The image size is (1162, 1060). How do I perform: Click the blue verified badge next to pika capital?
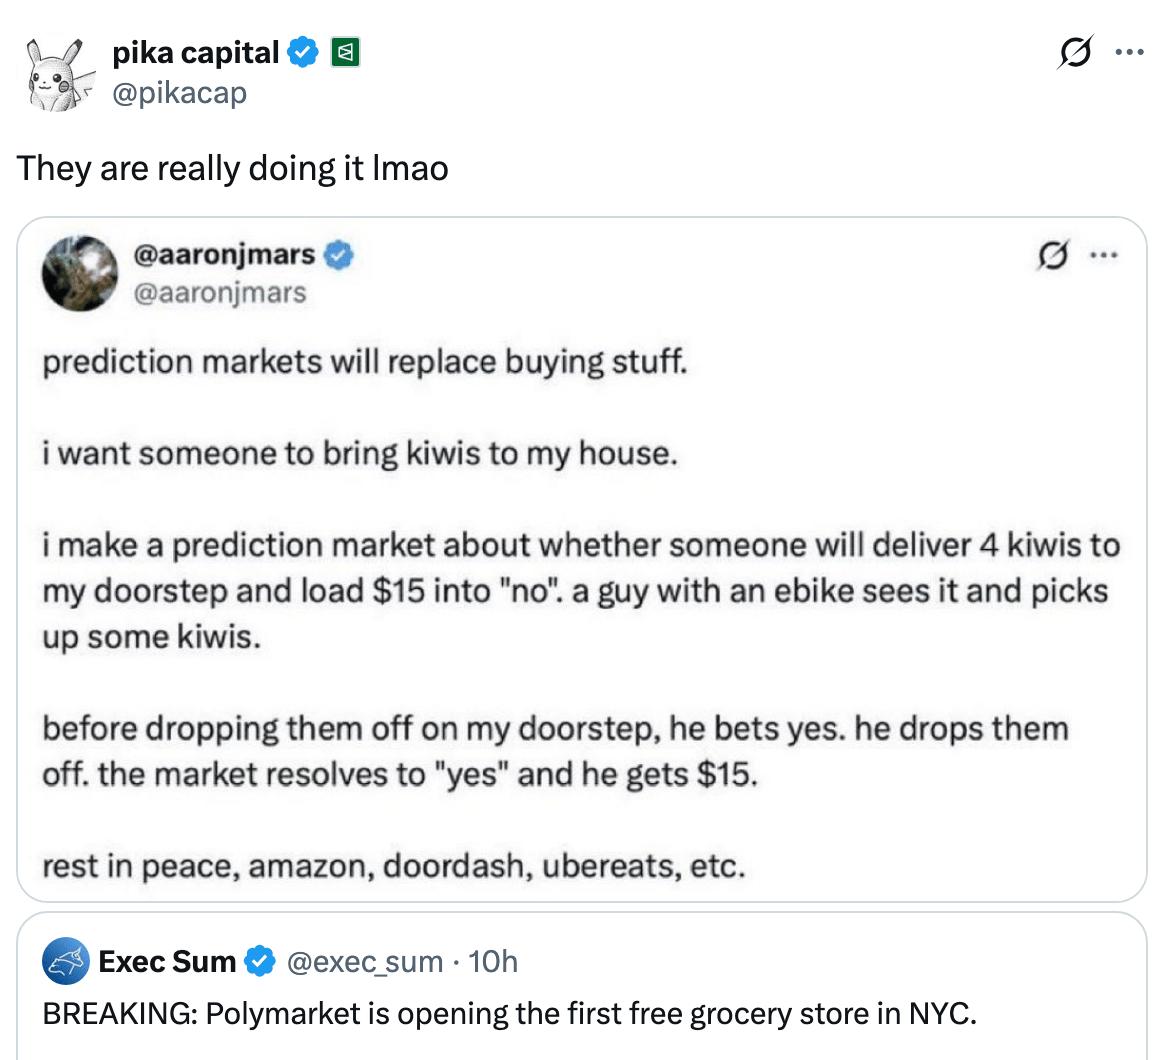click(x=303, y=52)
